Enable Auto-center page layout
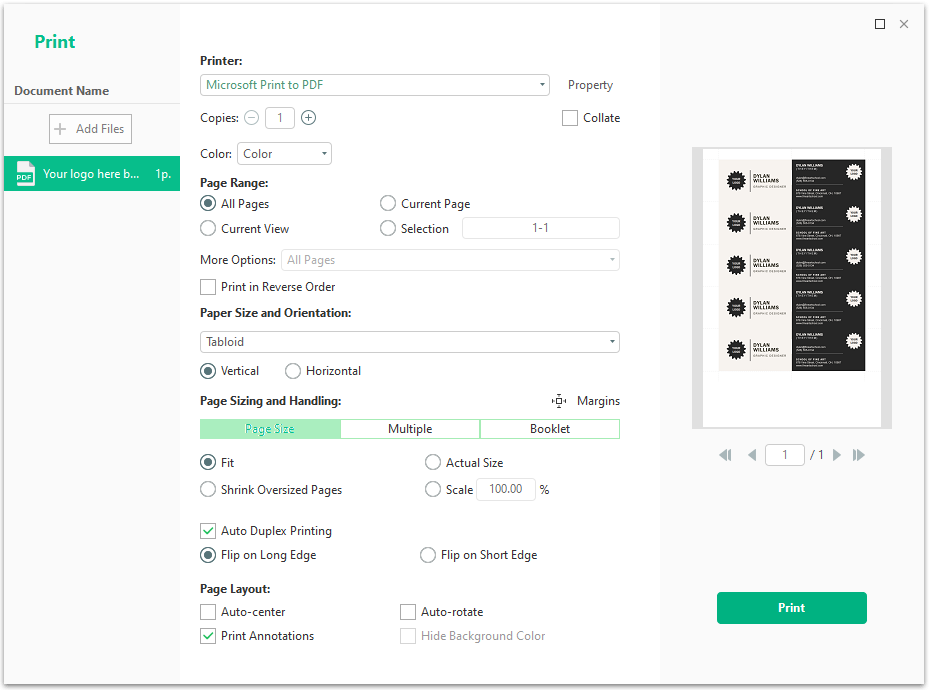 (x=208, y=612)
